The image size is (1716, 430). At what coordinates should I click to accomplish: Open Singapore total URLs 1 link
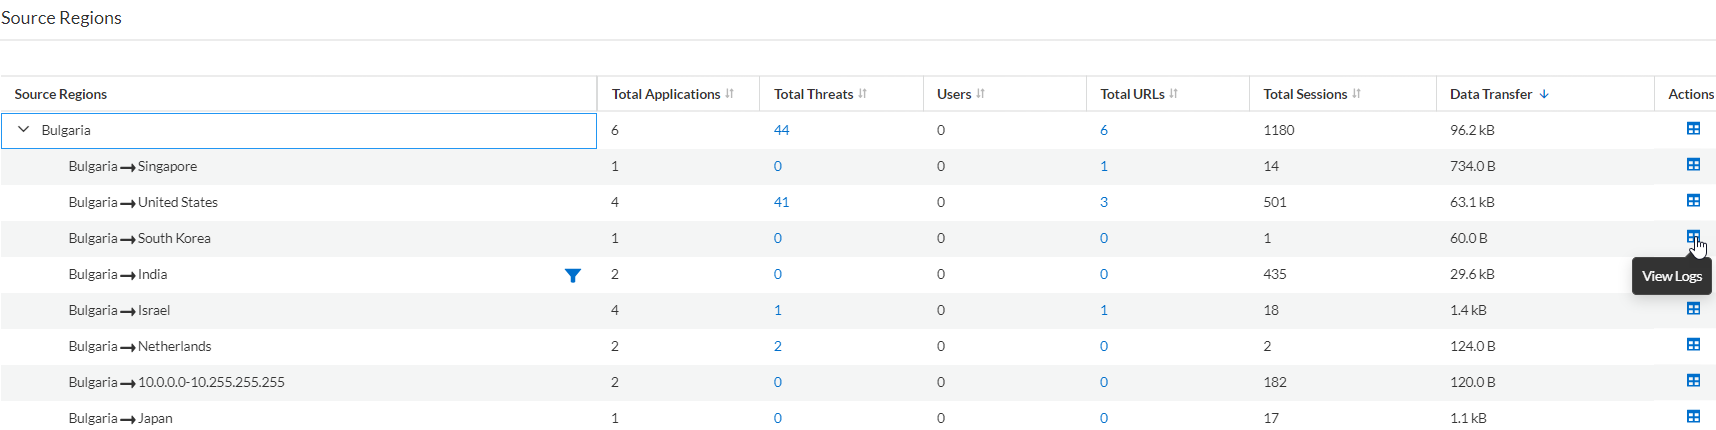point(1104,166)
